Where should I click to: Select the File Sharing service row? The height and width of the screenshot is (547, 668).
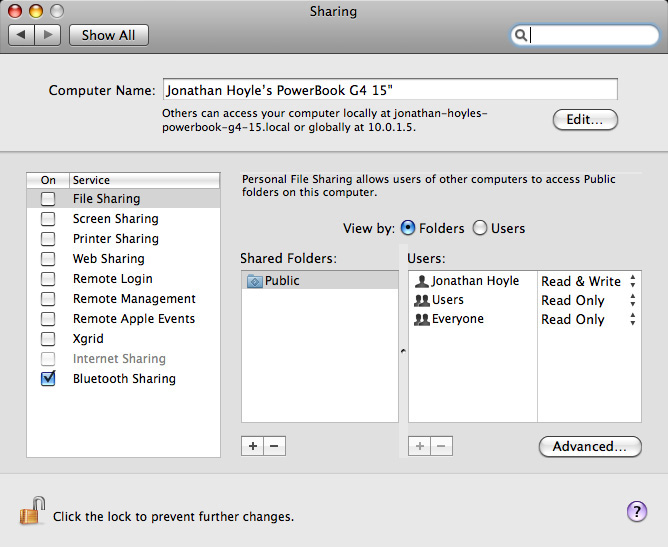(124, 199)
